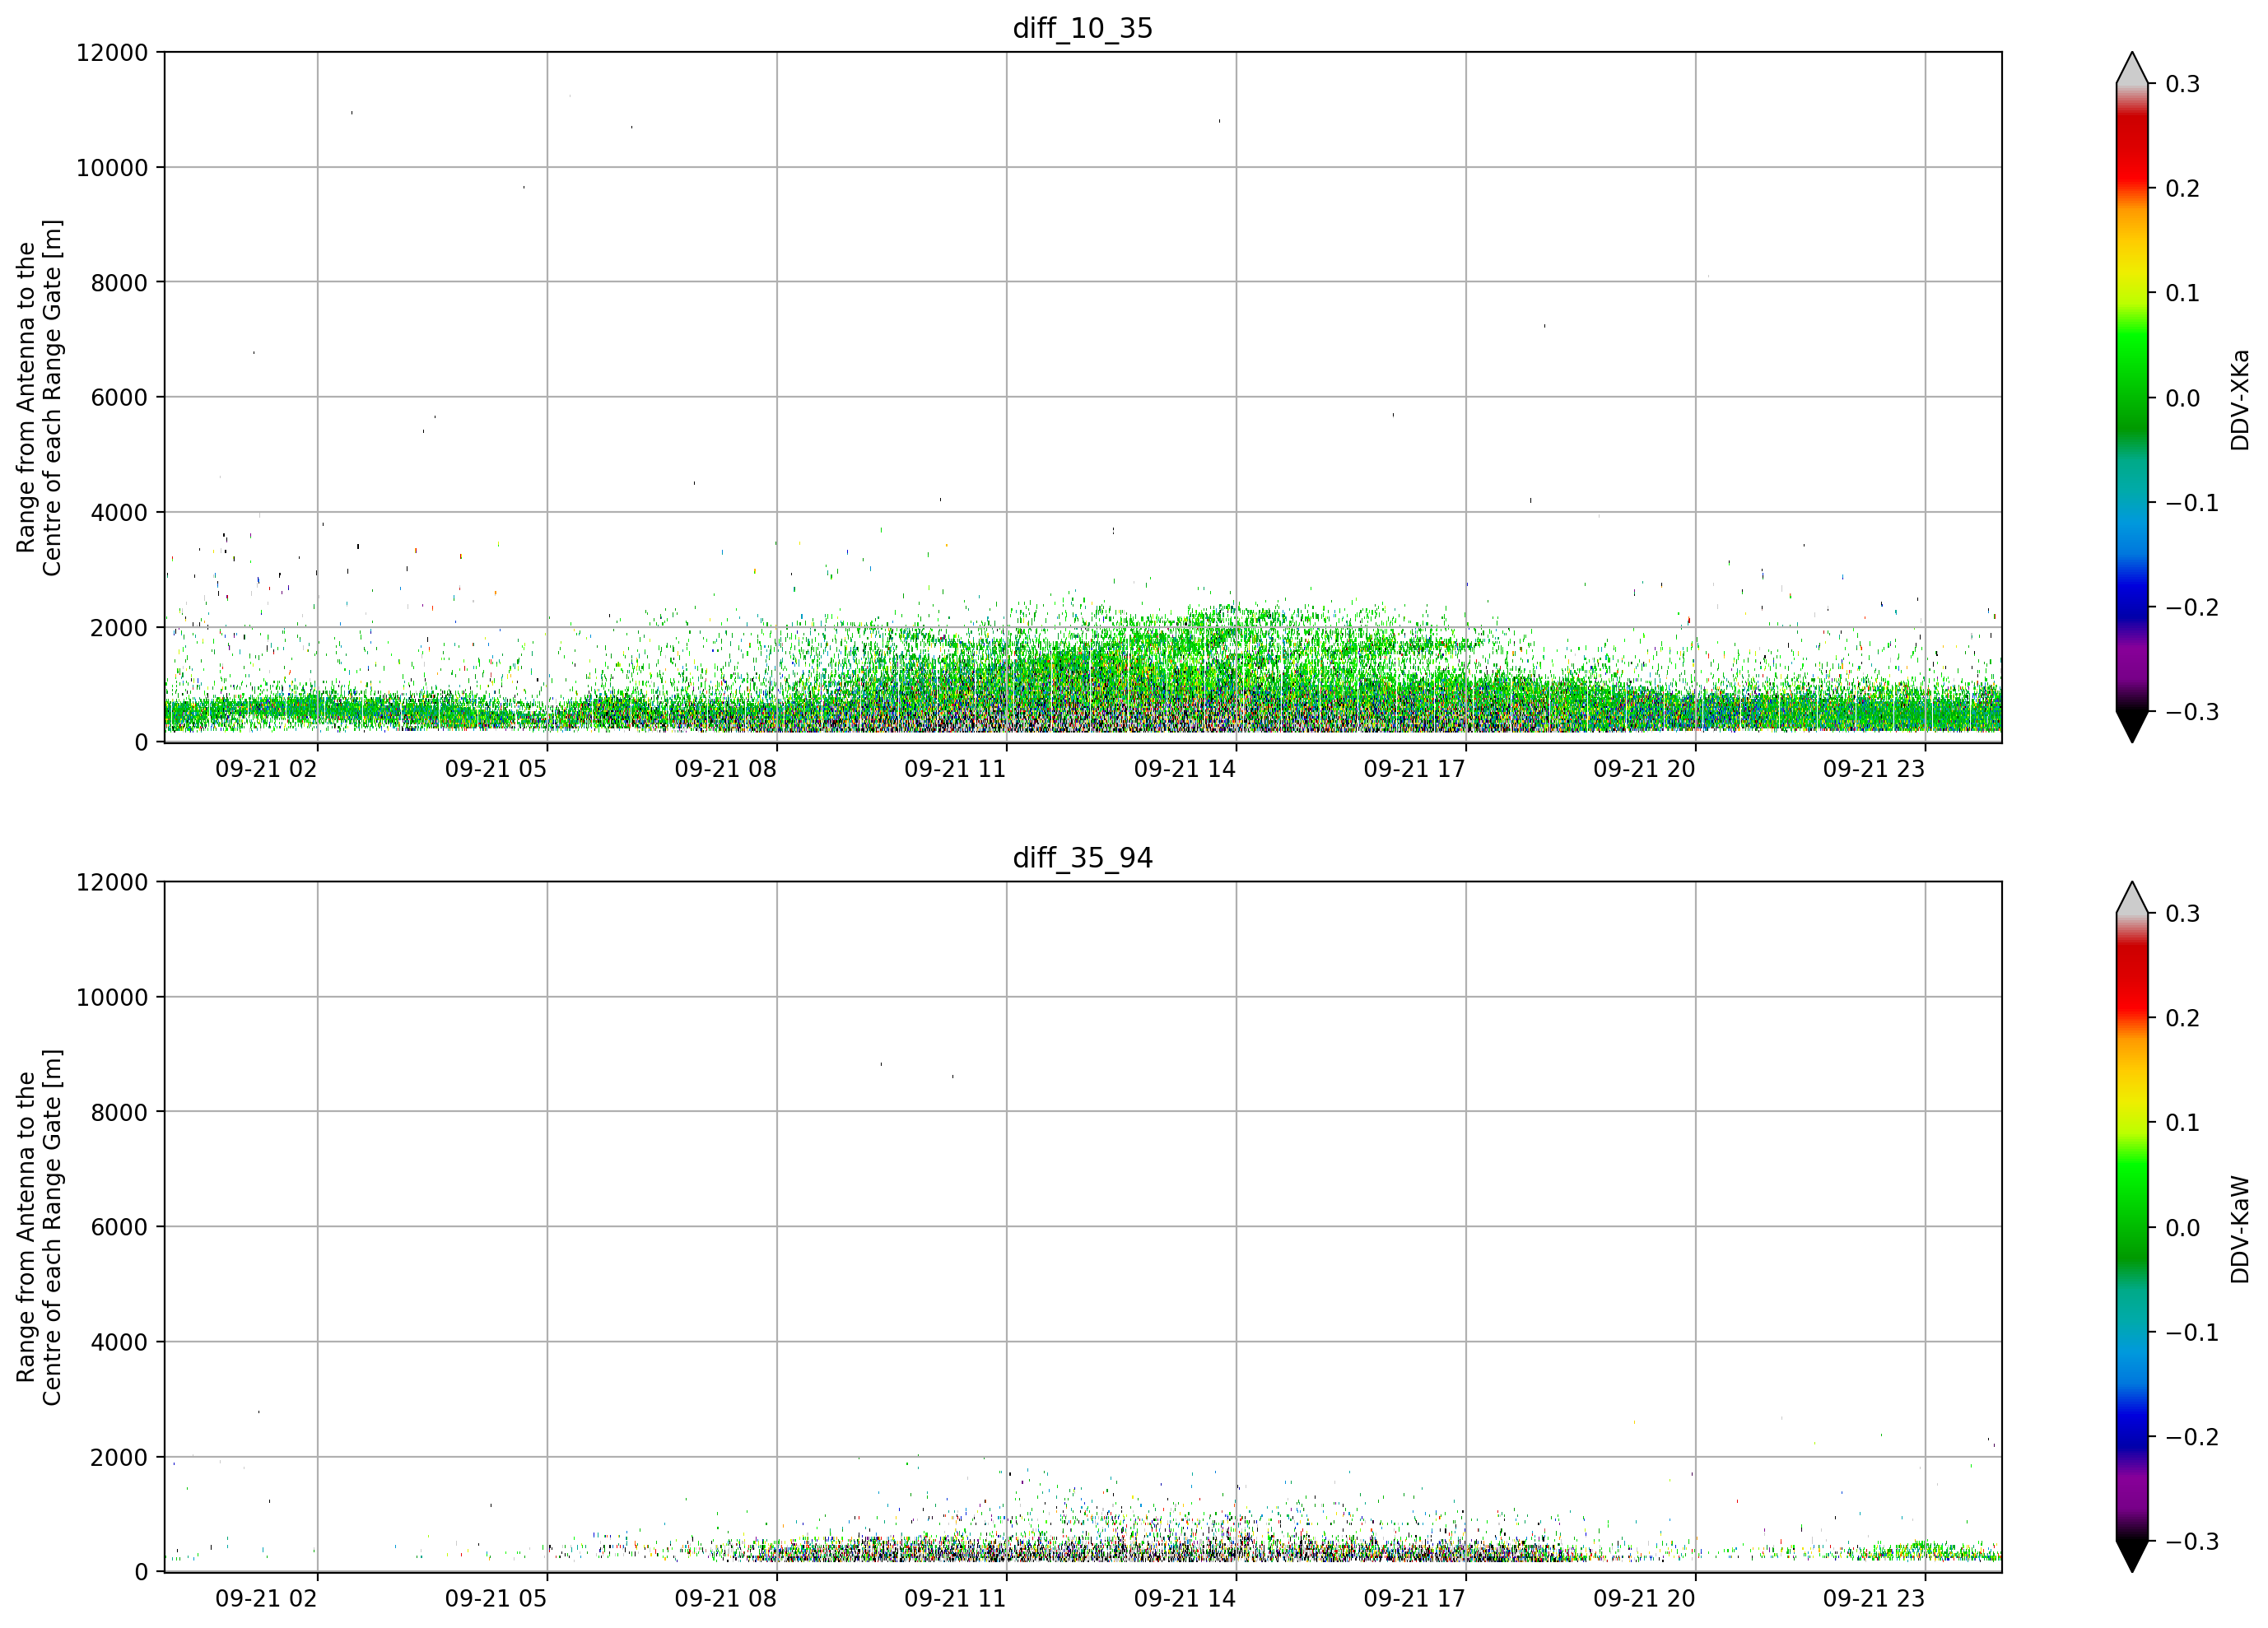Click the 8000 tick on the diff_35_94 y-axis
This screenshot has height=1628, width=2268.
[119, 1113]
